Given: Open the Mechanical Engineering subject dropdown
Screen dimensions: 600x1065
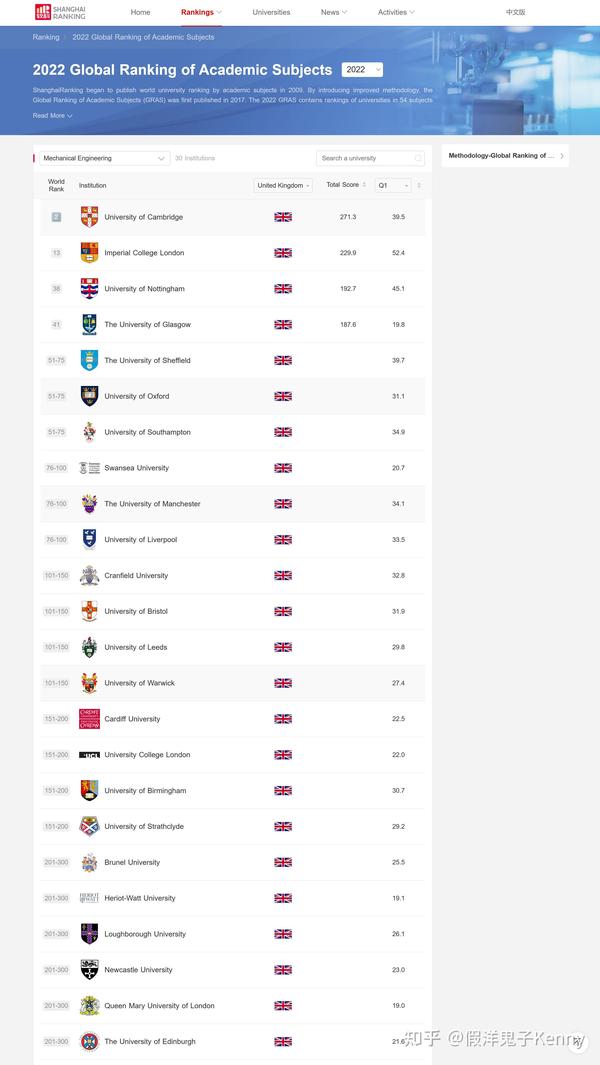Looking at the screenshot, I should point(105,158).
